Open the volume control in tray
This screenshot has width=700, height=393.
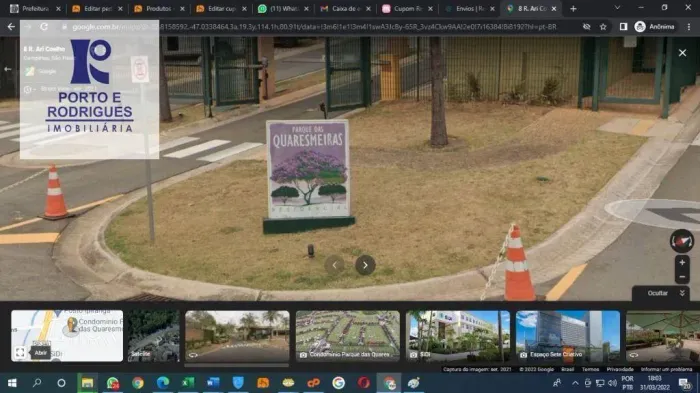(x=612, y=383)
